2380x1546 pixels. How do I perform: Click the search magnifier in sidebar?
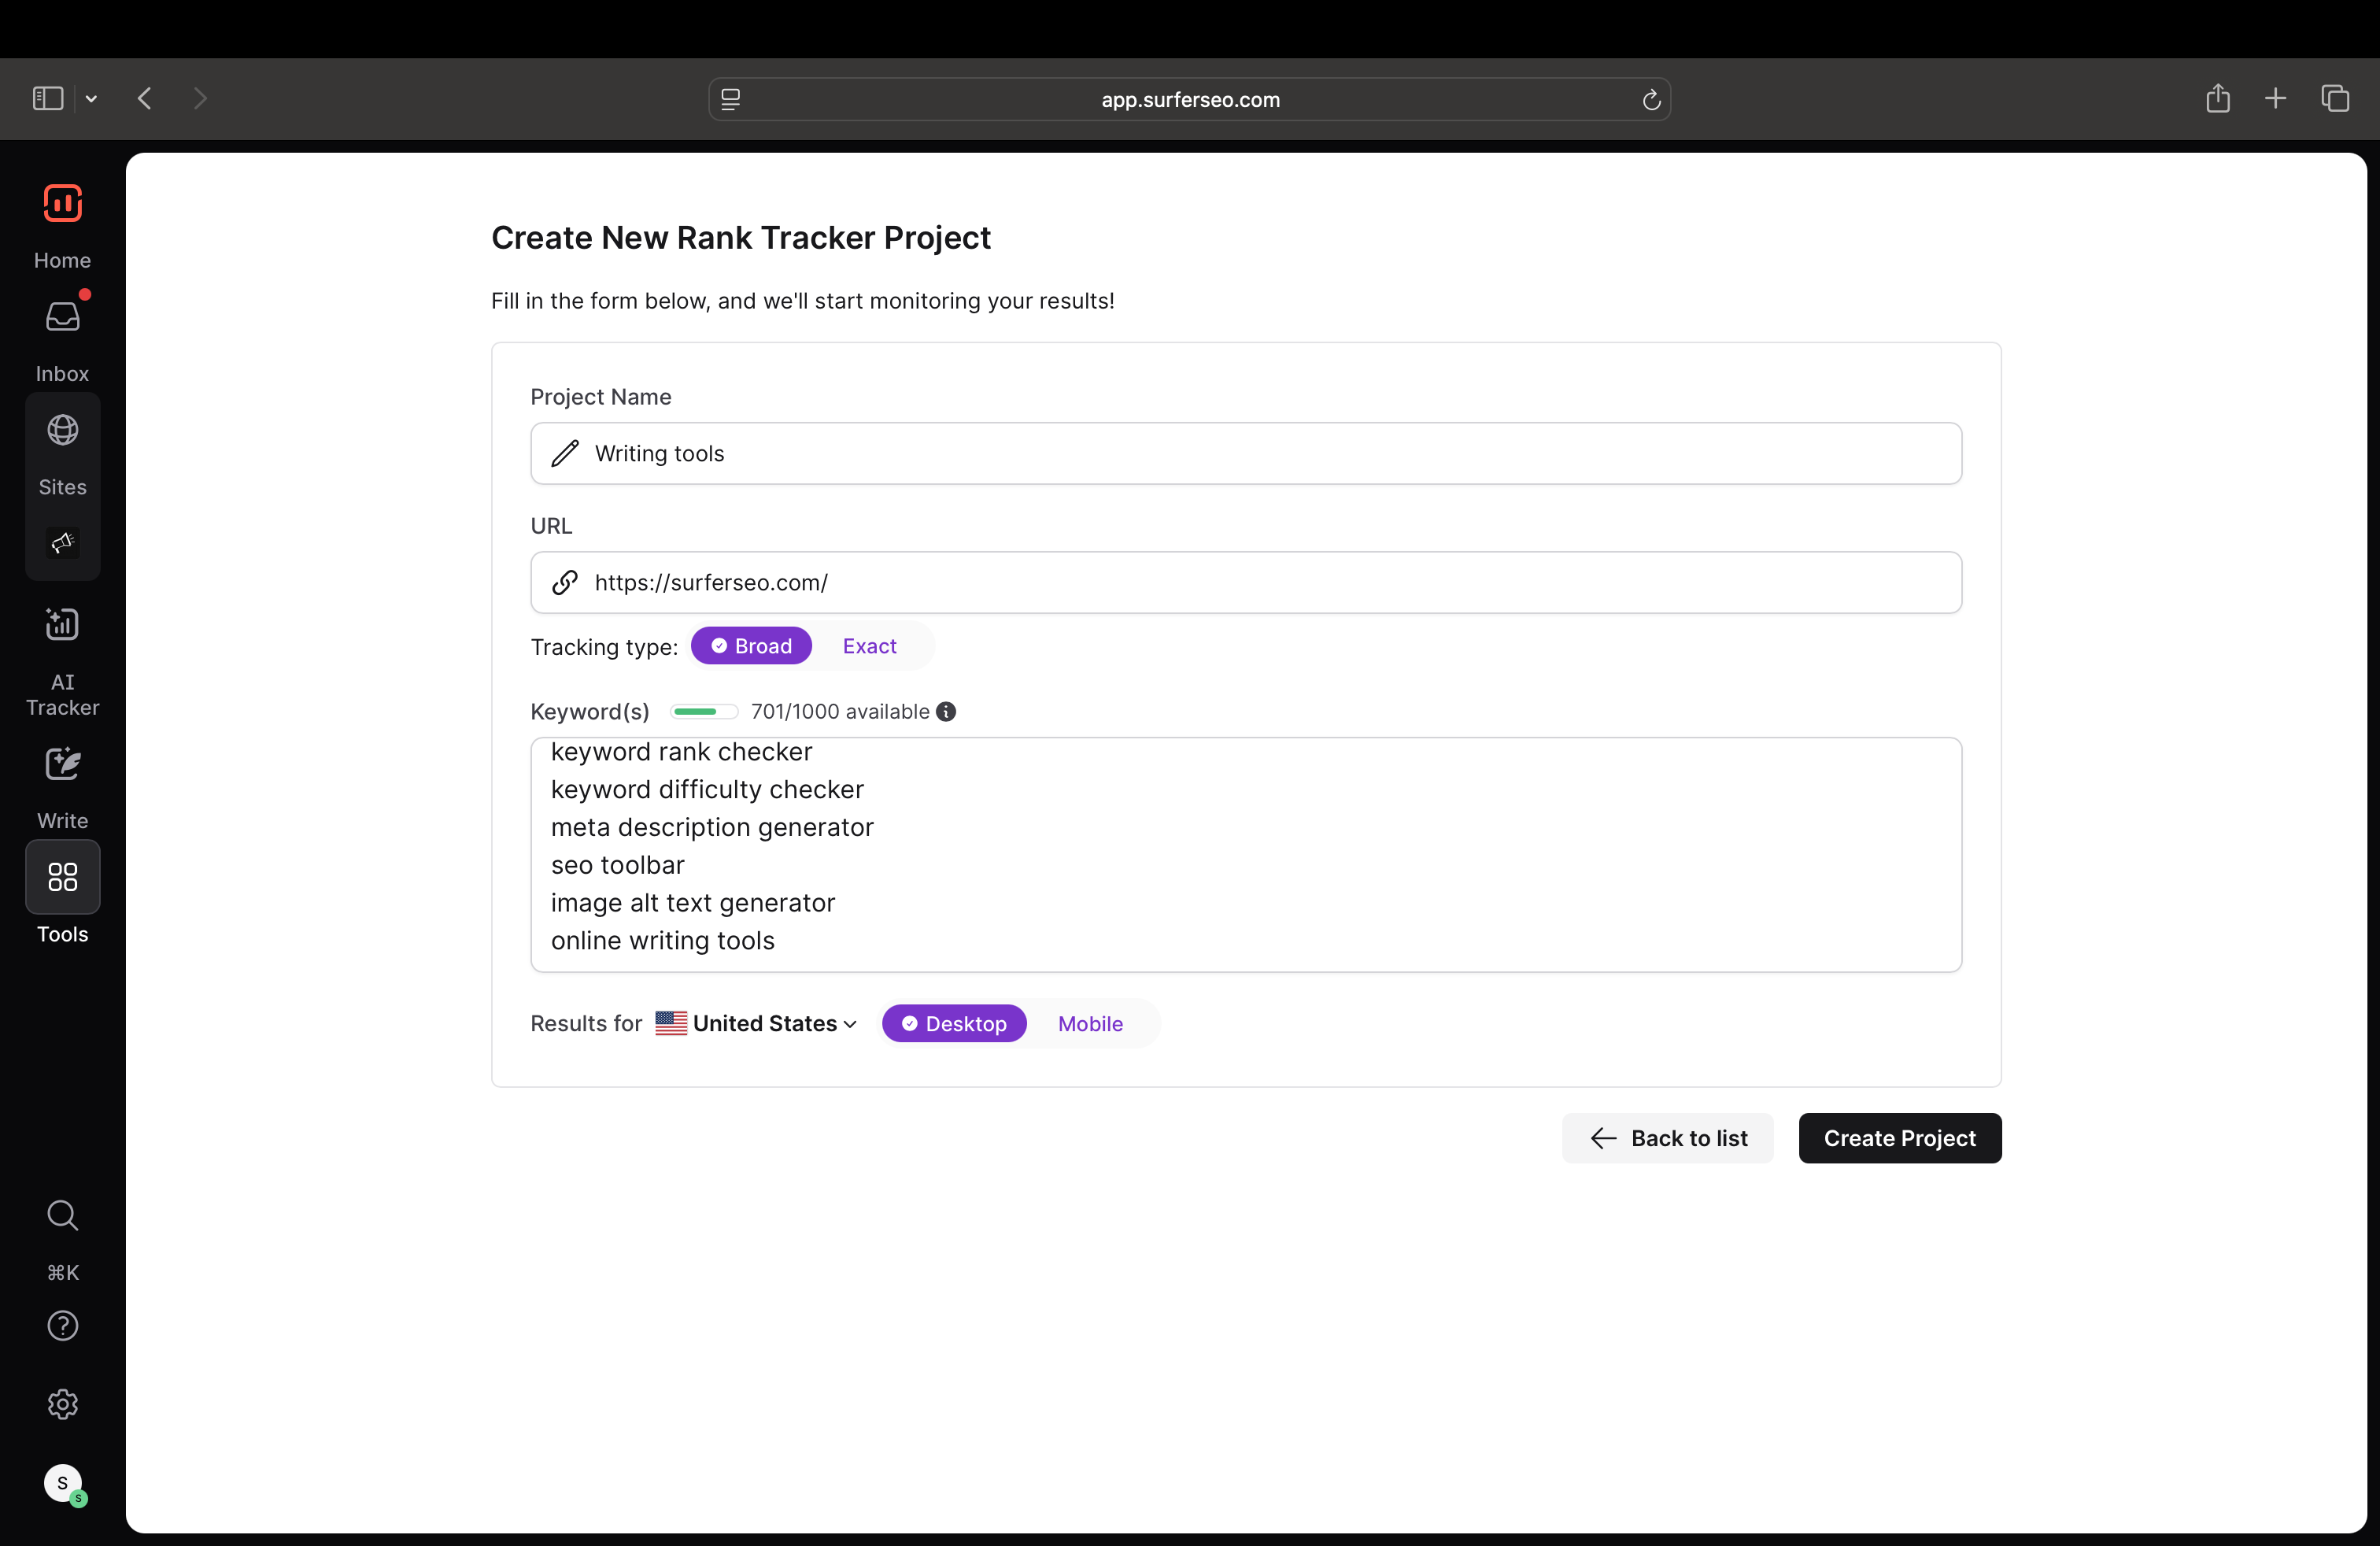point(62,1215)
